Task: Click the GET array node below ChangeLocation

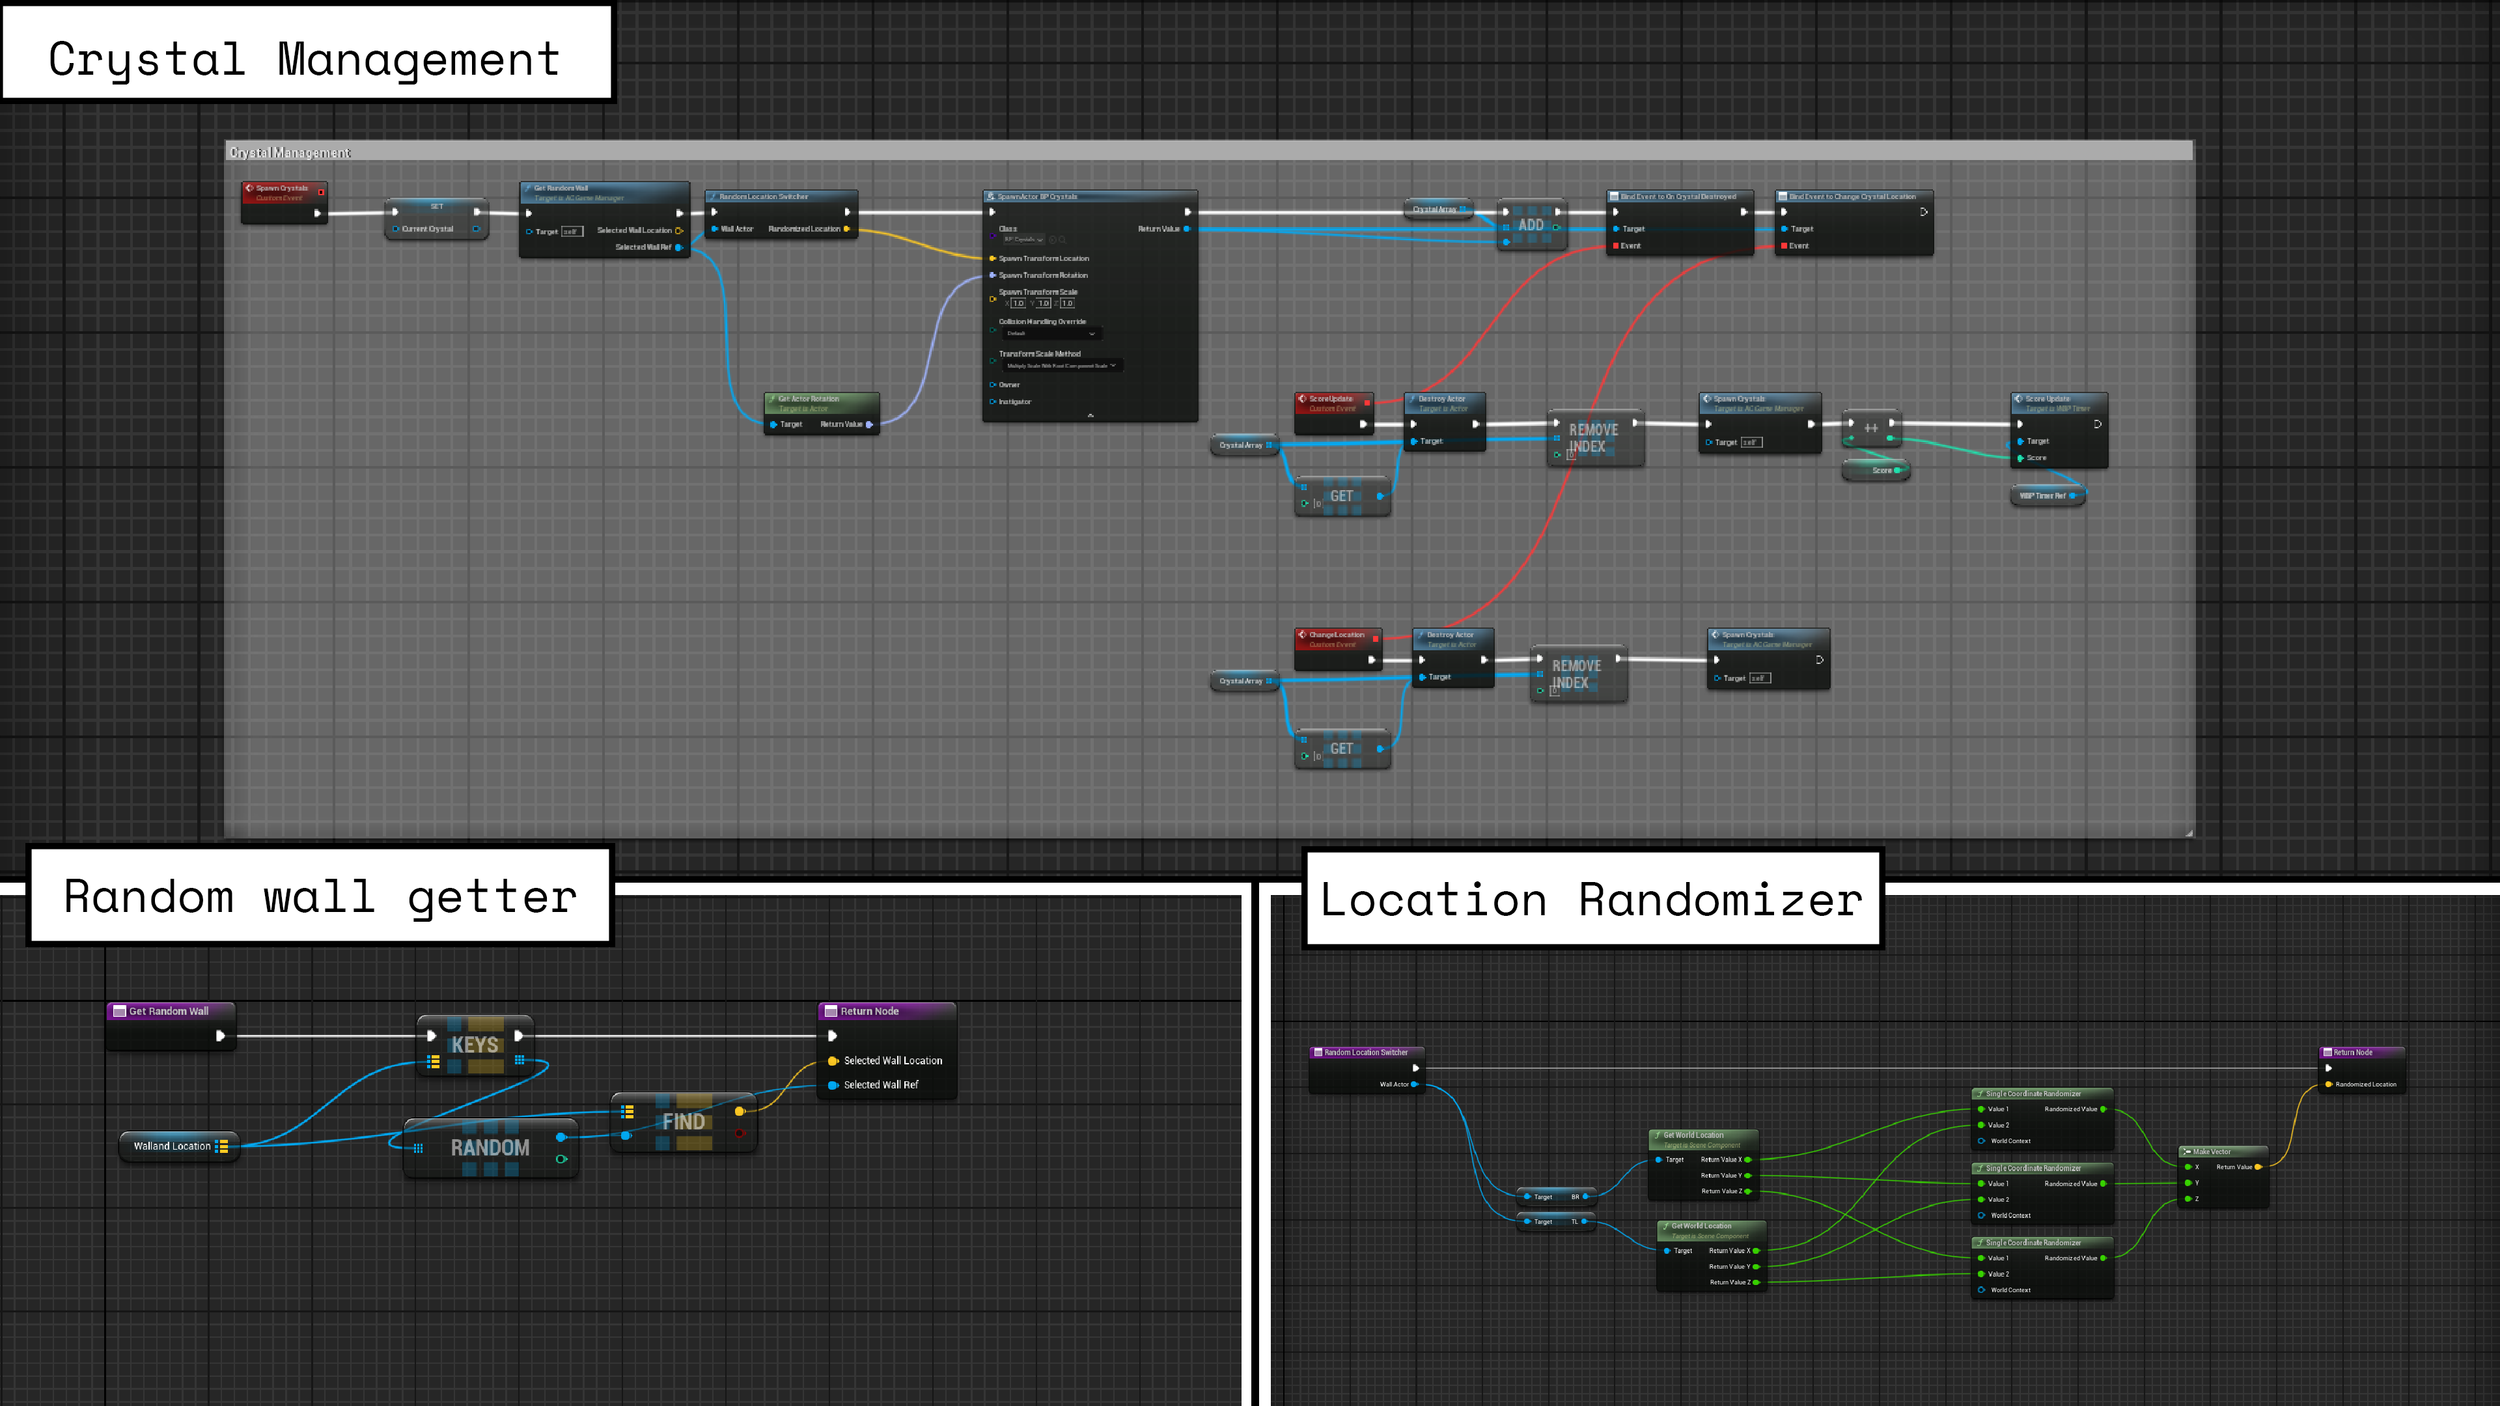Action: click(x=1342, y=749)
